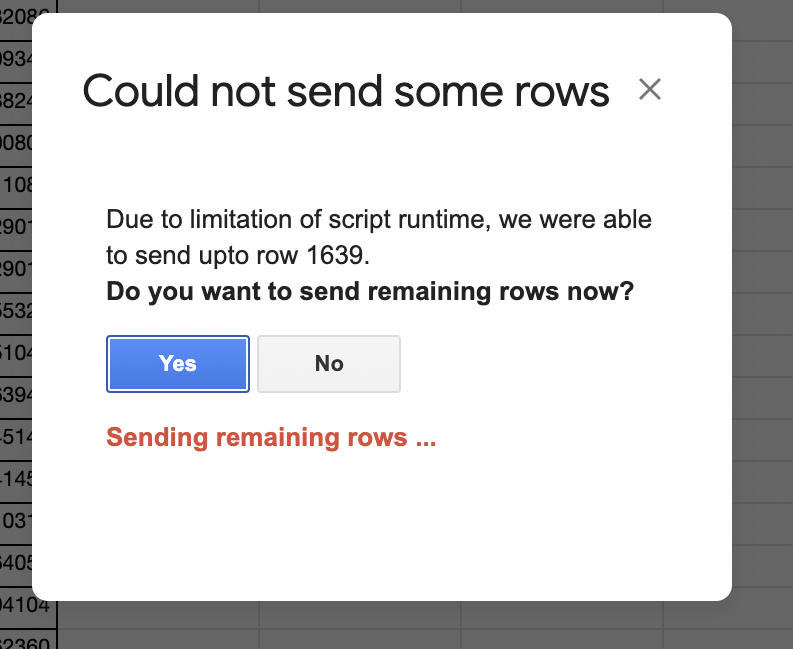Click the bold 'Do you want to send' question
The width and height of the screenshot is (793, 649).
tap(370, 292)
